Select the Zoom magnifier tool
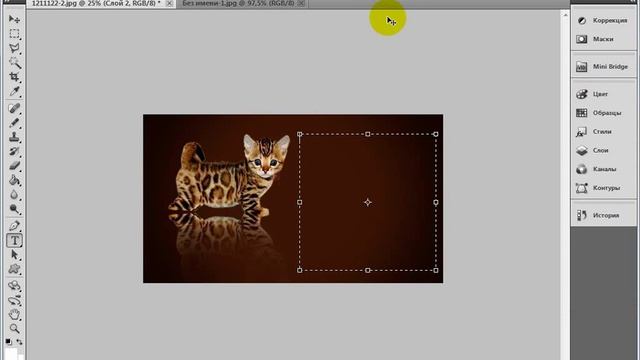Viewport: 640px width, 360px height. pyautogui.click(x=14, y=329)
